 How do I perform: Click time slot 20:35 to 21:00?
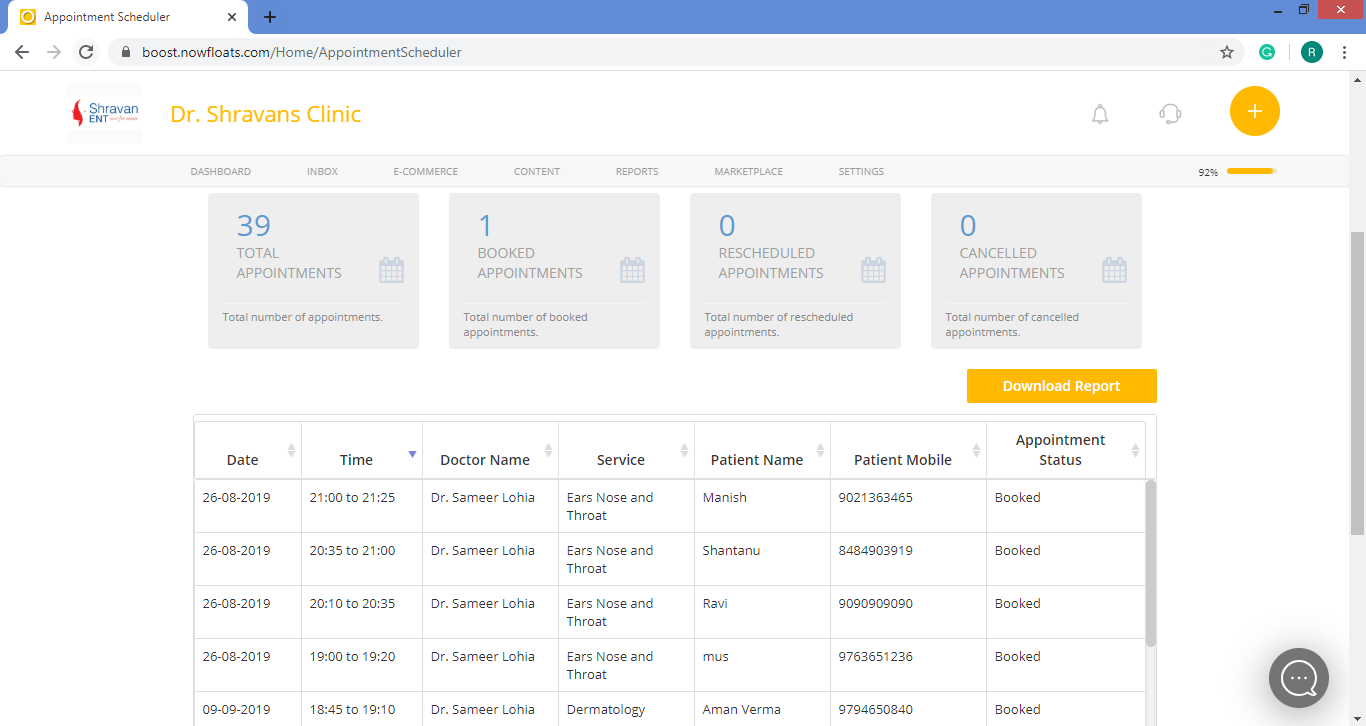point(352,550)
